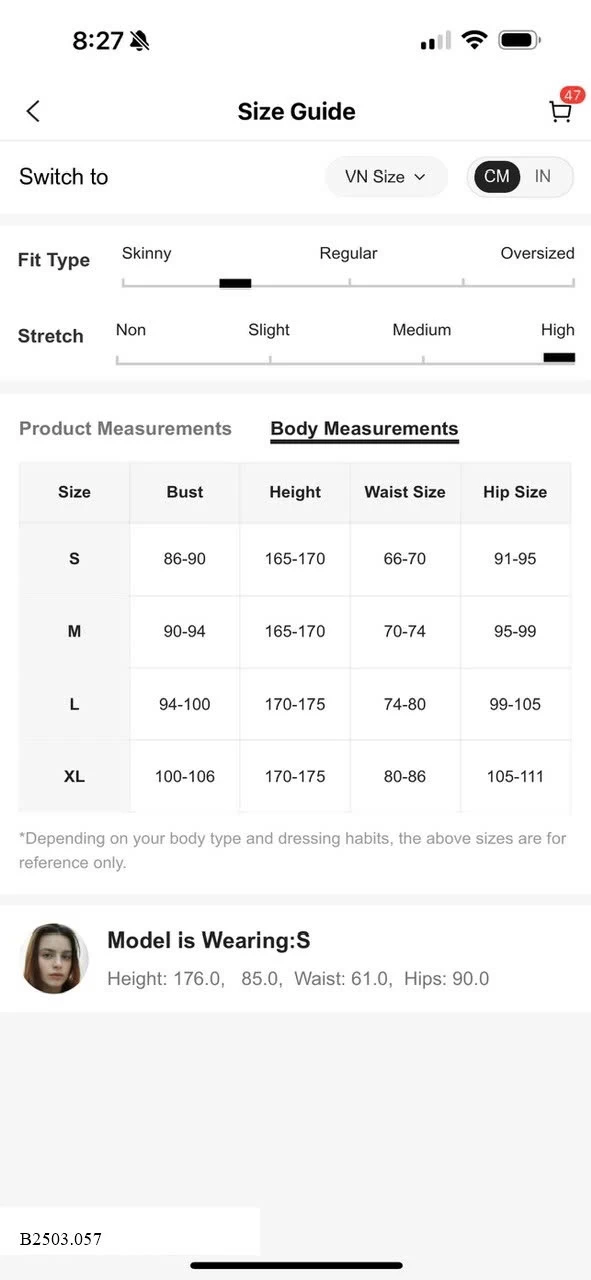Switch units to IN

click(x=543, y=176)
